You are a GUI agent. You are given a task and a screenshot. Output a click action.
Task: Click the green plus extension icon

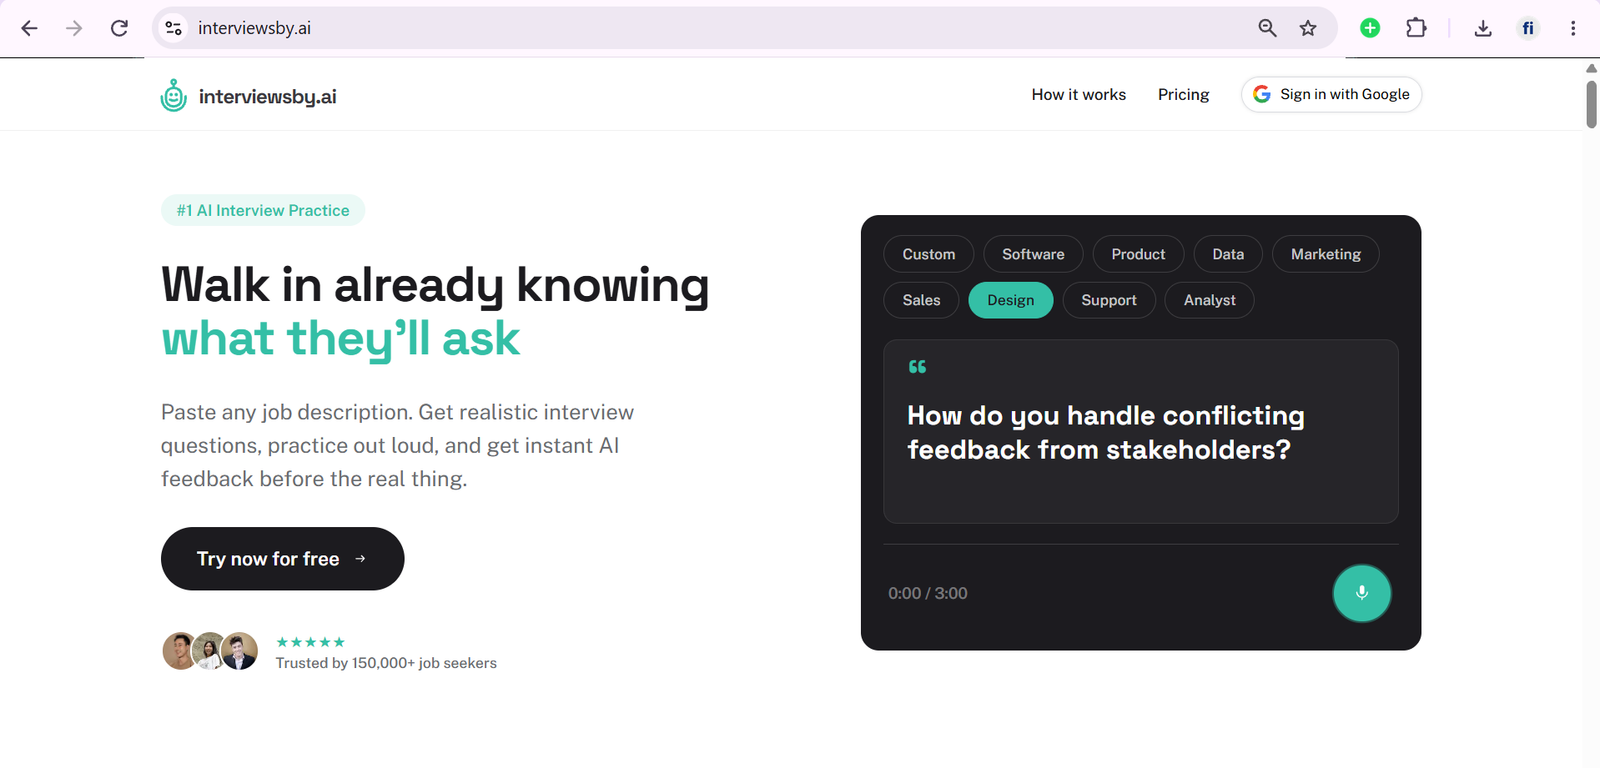pyautogui.click(x=1370, y=28)
